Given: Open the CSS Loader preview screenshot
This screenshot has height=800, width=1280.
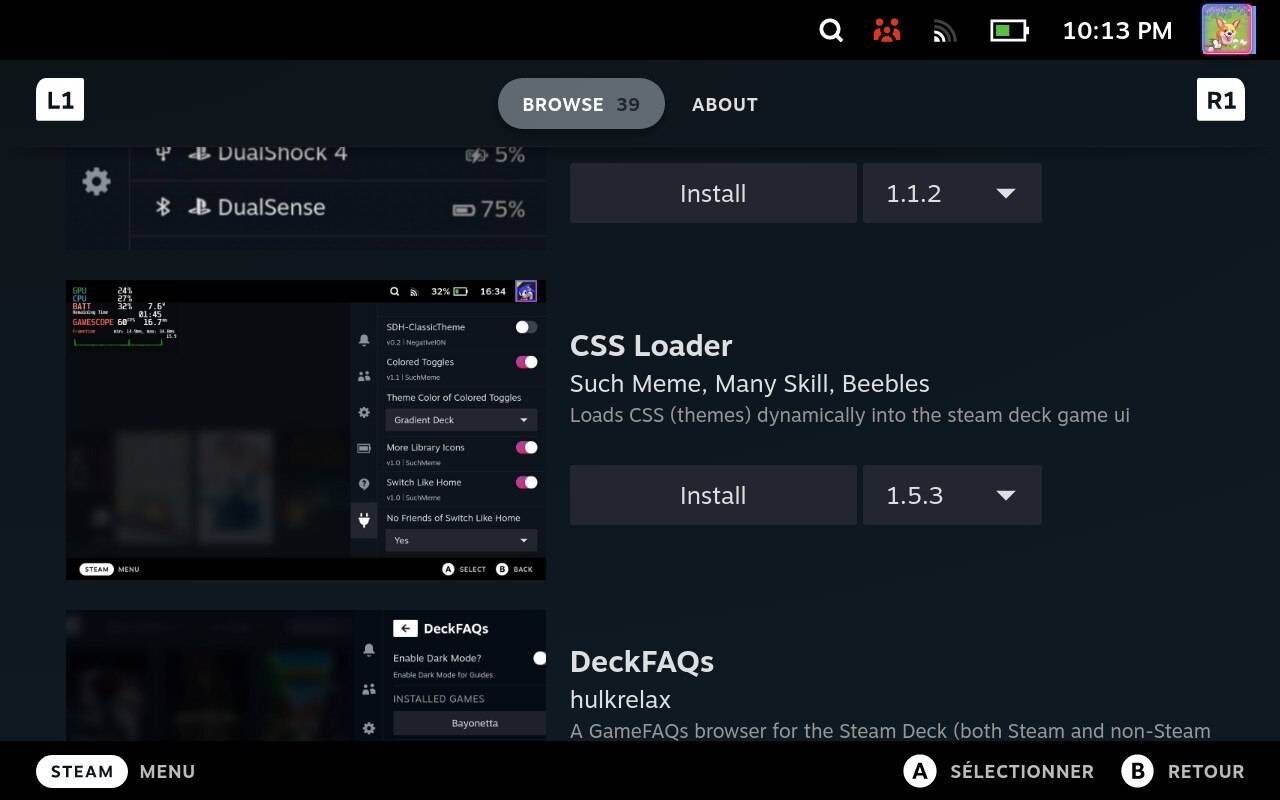Looking at the screenshot, I should [306, 430].
